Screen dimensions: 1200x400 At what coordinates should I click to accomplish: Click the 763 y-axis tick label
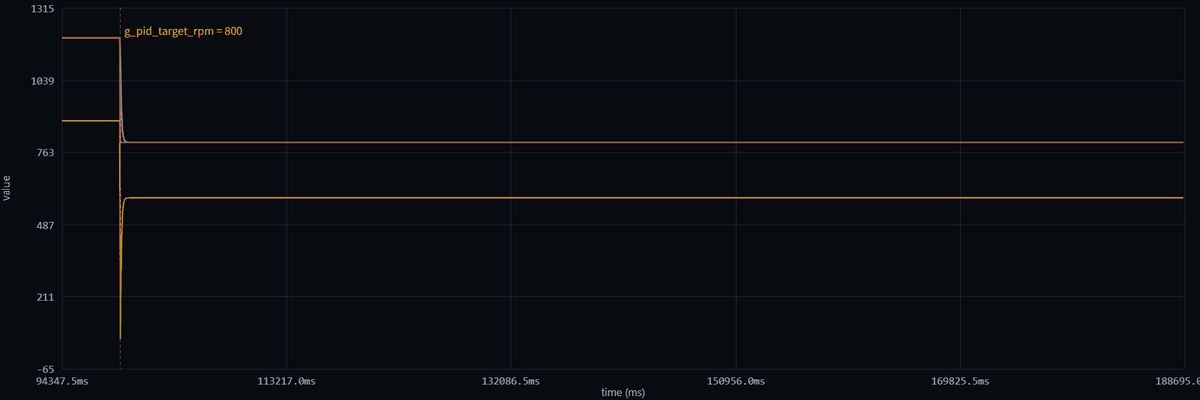[x=48, y=153]
